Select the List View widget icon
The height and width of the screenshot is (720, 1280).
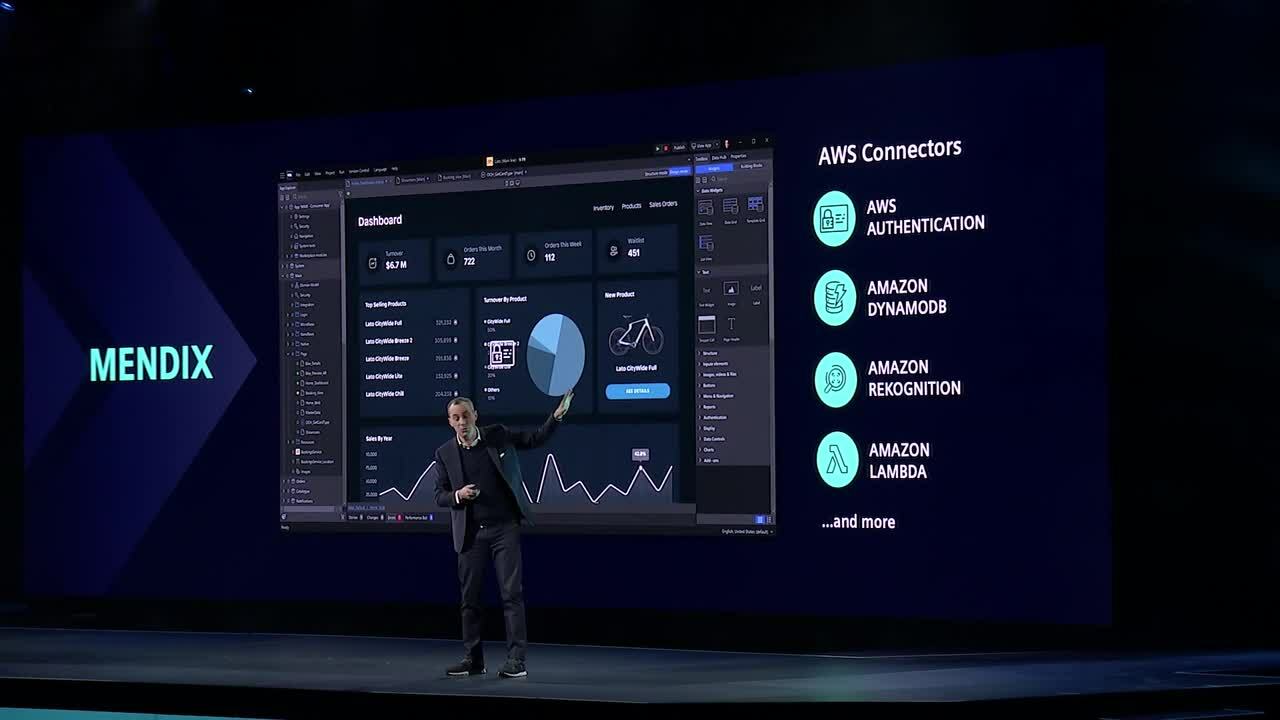pyautogui.click(x=706, y=244)
